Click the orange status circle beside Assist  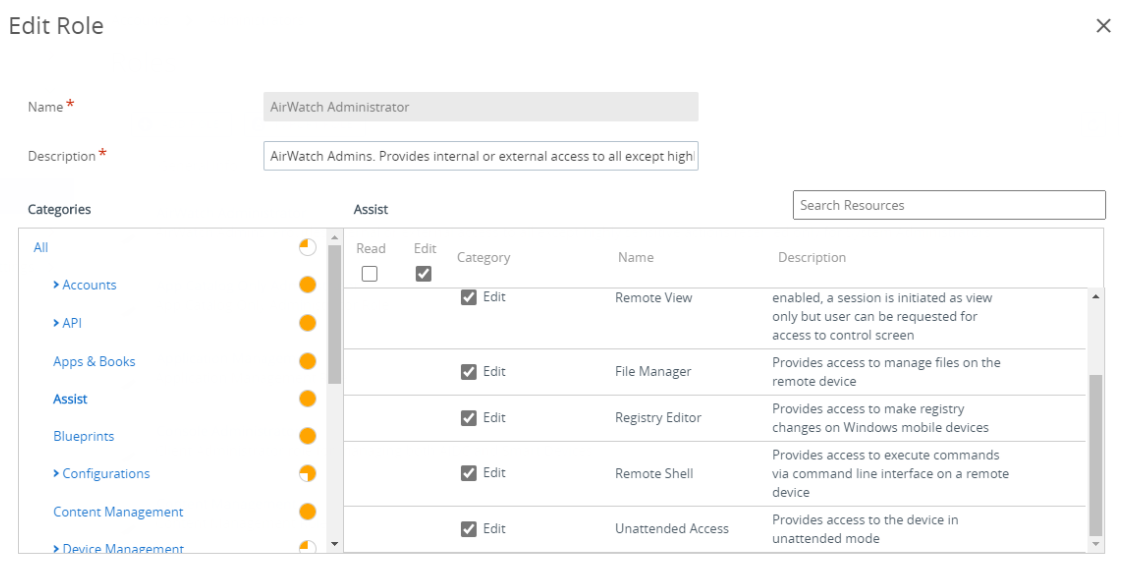coord(307,399)
